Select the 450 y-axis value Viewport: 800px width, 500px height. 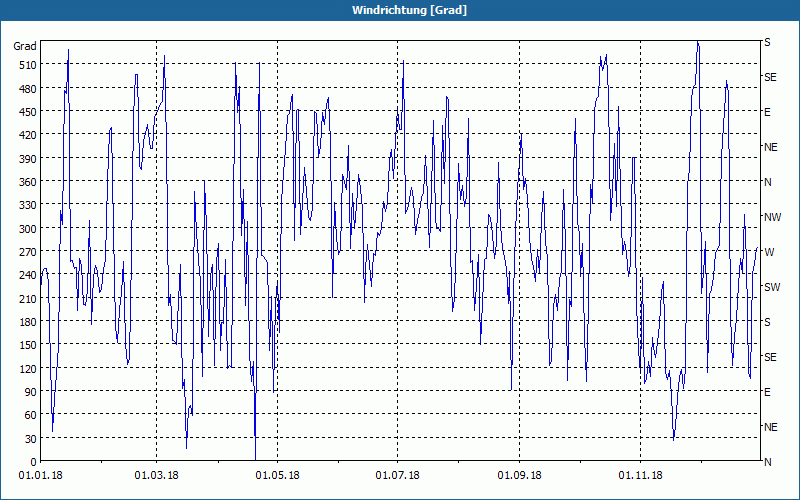click(28, 112)
